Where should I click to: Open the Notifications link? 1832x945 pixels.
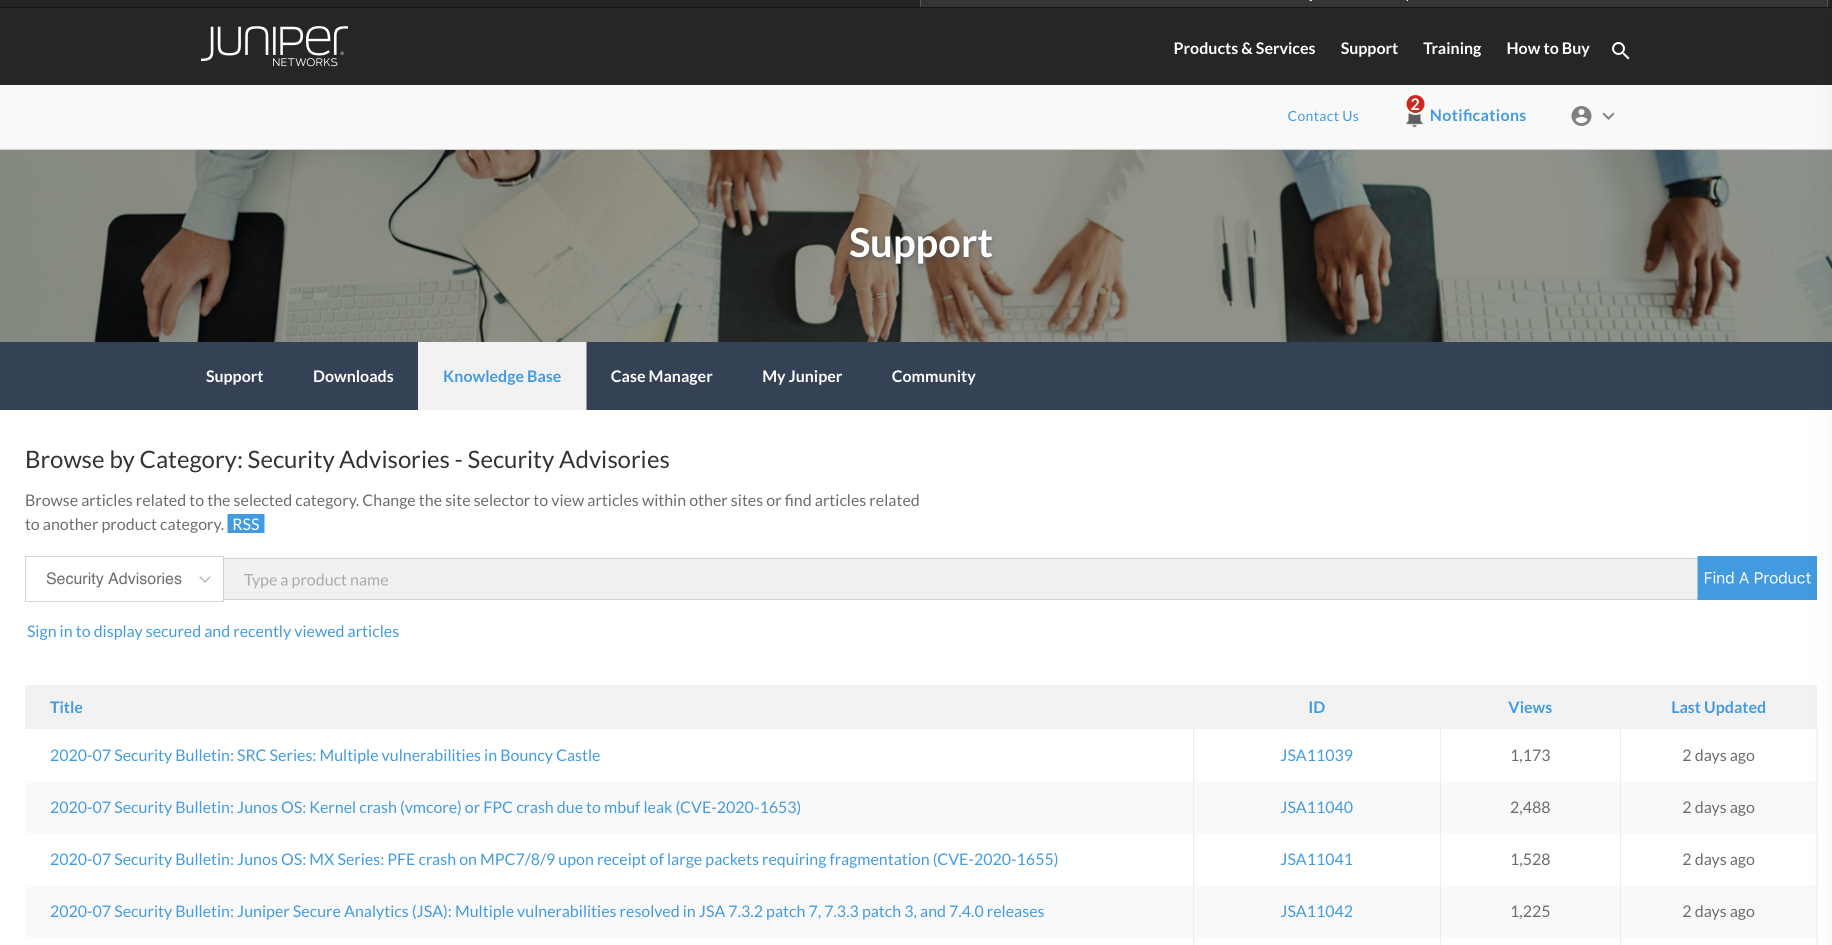click(1477, 115)
